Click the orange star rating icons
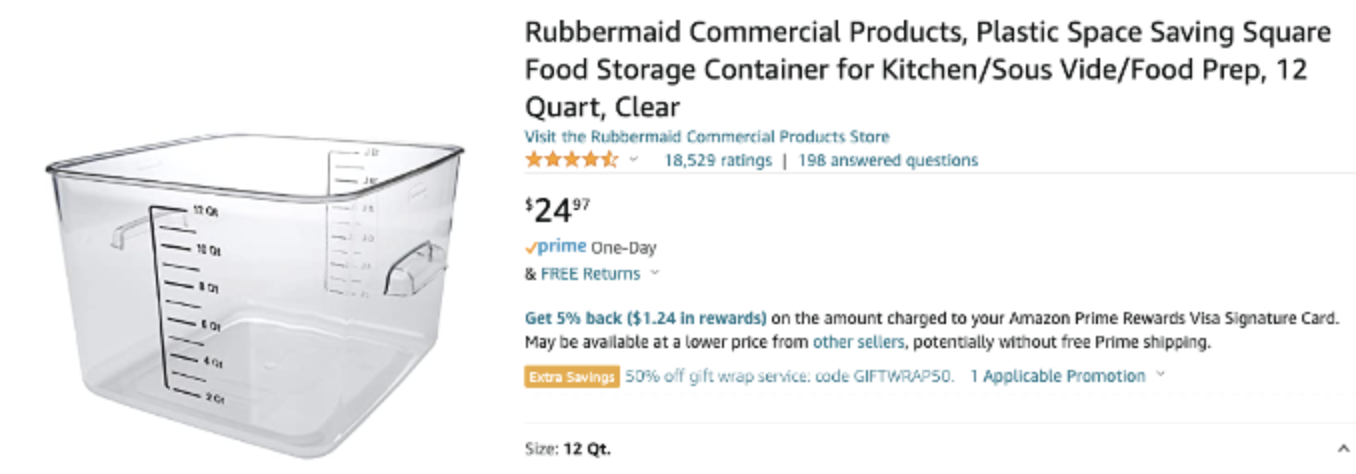Viewport: 1356px width, 474px height. coord(571,160)
